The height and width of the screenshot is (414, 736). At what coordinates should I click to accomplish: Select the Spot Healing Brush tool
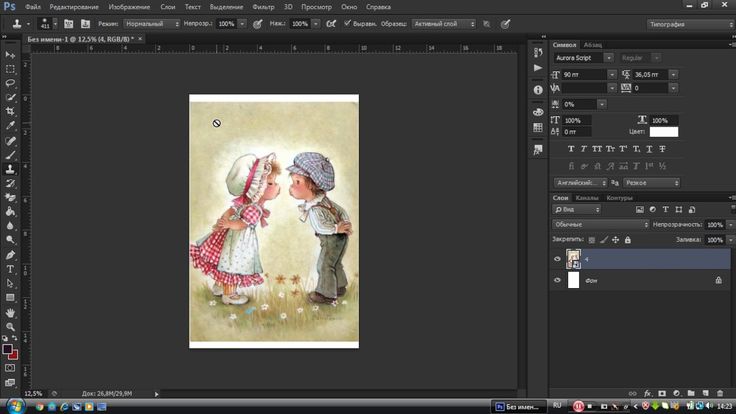(x=10, y=140)
